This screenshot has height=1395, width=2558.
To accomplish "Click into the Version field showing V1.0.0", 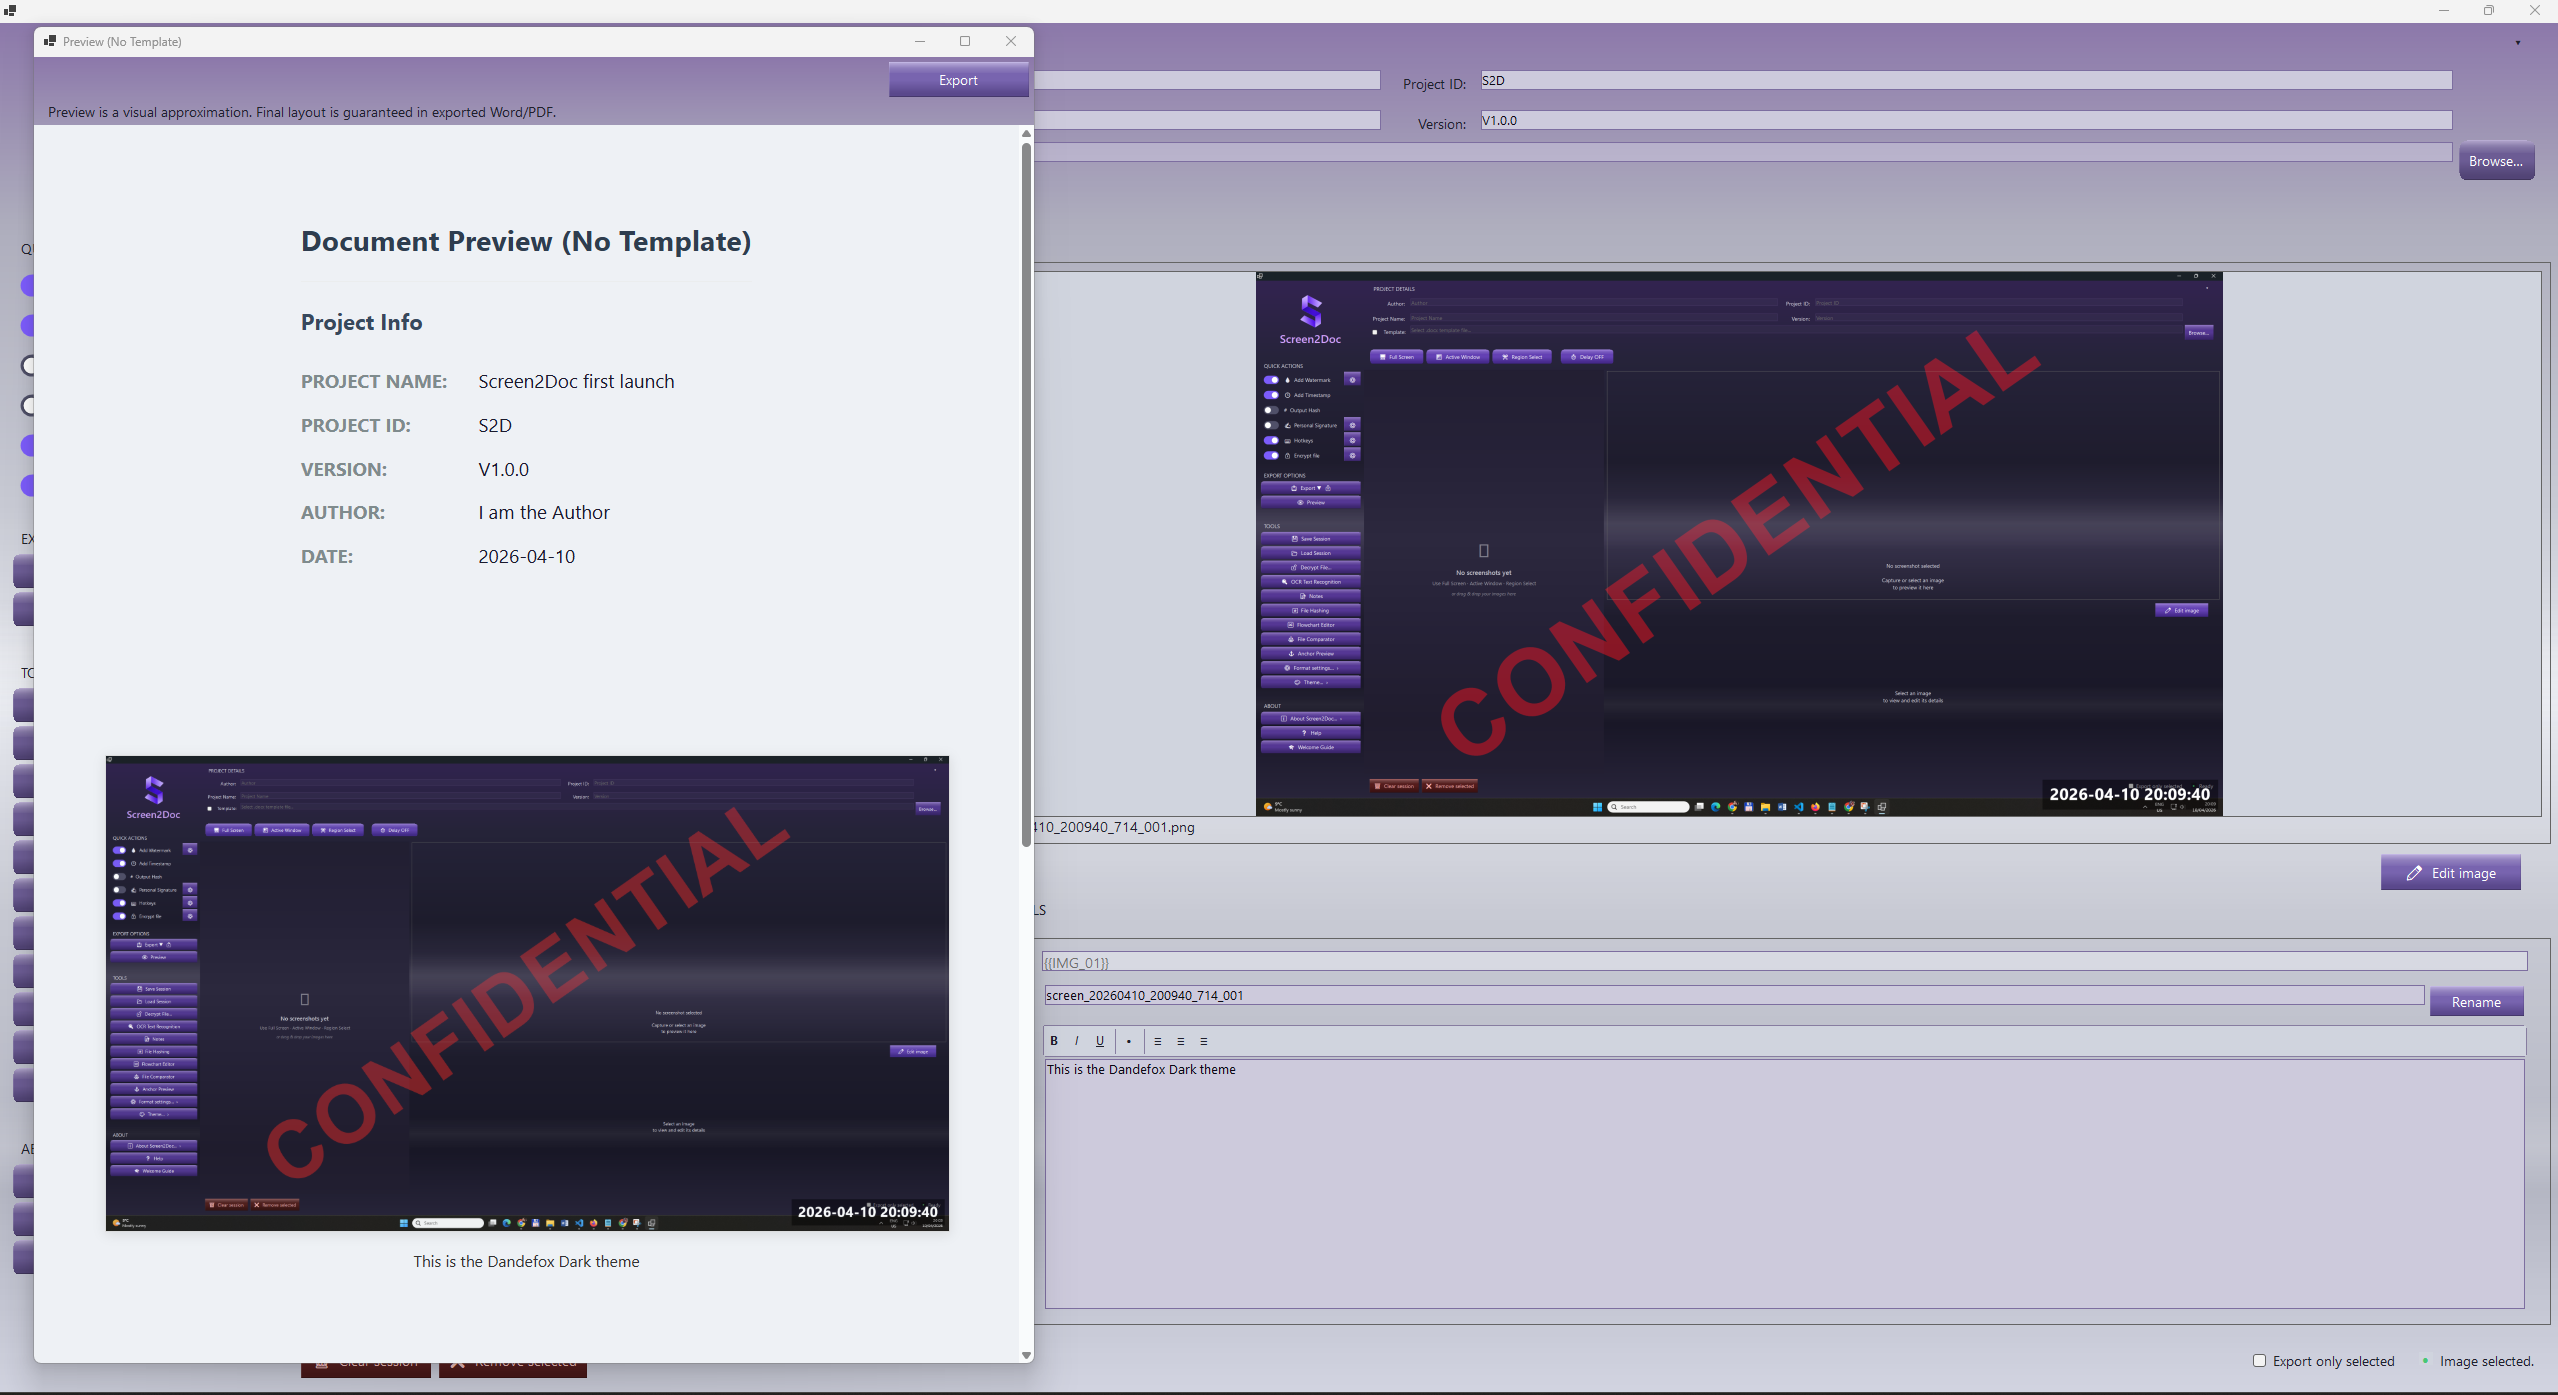I will (1965, 120).
